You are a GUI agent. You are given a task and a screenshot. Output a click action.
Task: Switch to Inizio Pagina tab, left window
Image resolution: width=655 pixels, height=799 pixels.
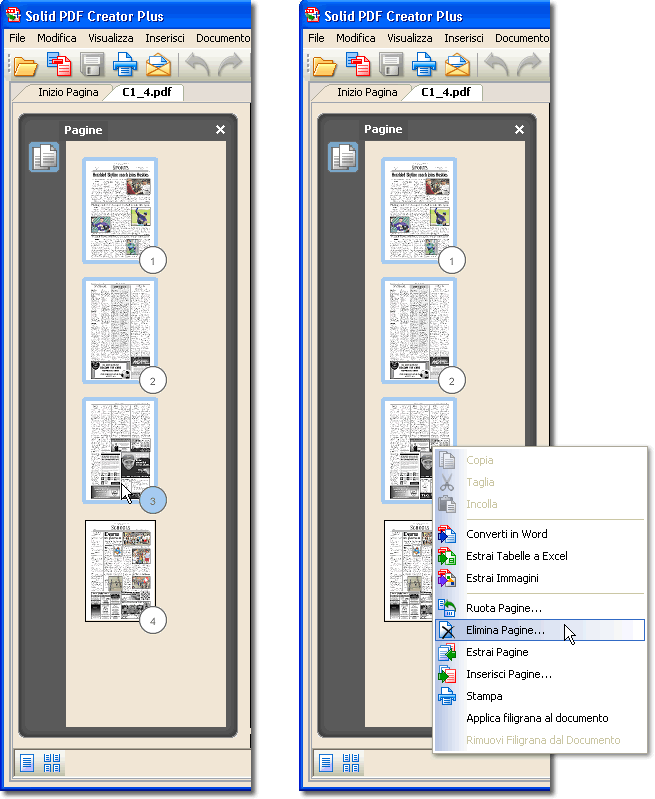click(68, 92)
